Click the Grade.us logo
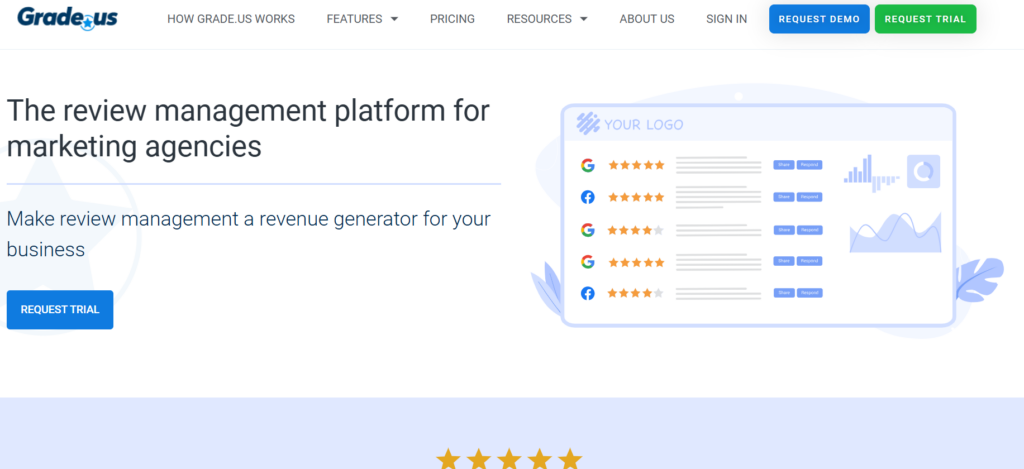Viewport: 1024px width, 469px height. pos(67,18)
